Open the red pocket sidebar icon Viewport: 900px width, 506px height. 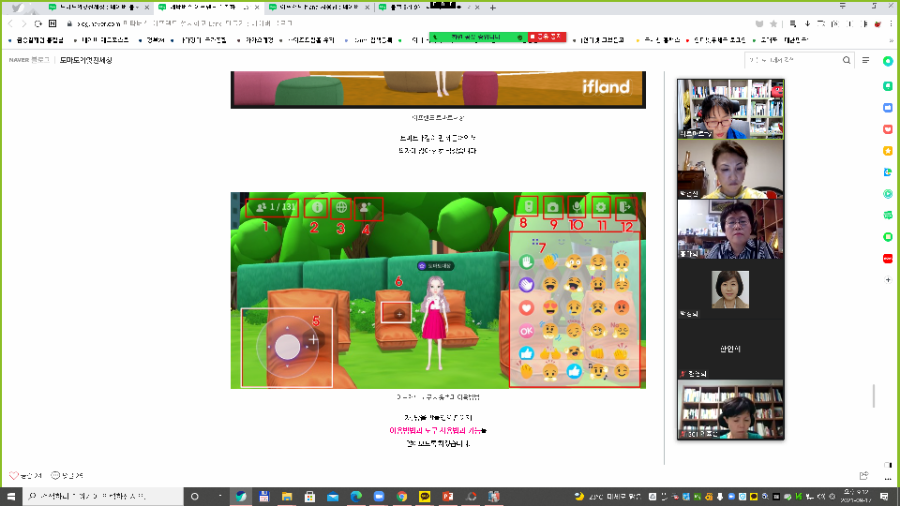(x=888, y=129)
